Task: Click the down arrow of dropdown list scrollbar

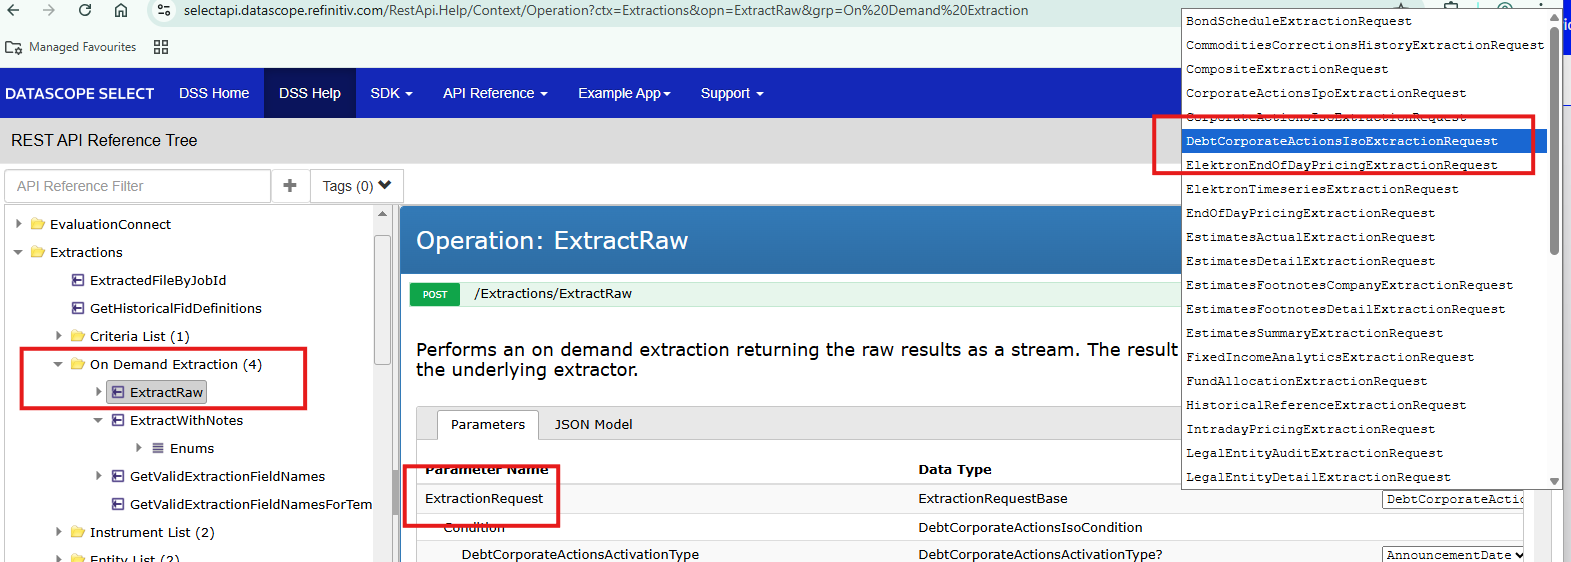Action: coord(1554,481)
